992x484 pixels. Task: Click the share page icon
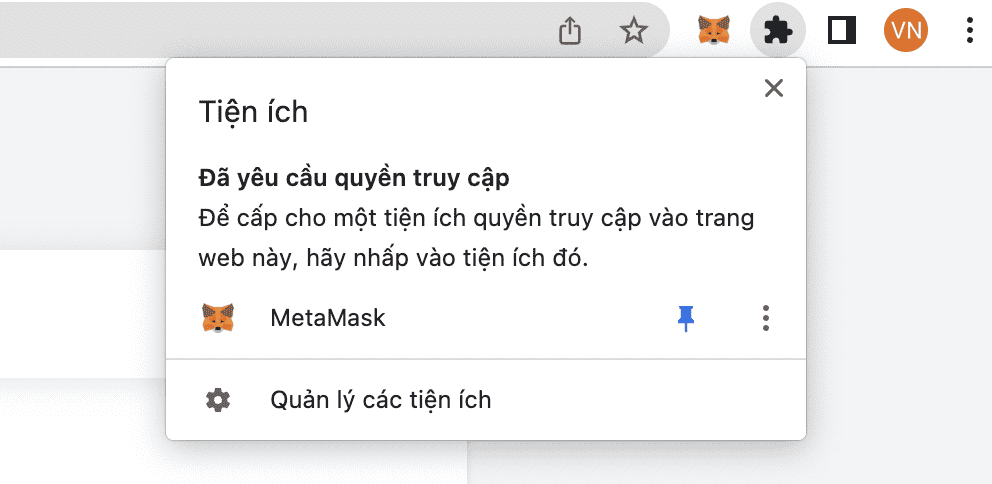coord(569,32)
